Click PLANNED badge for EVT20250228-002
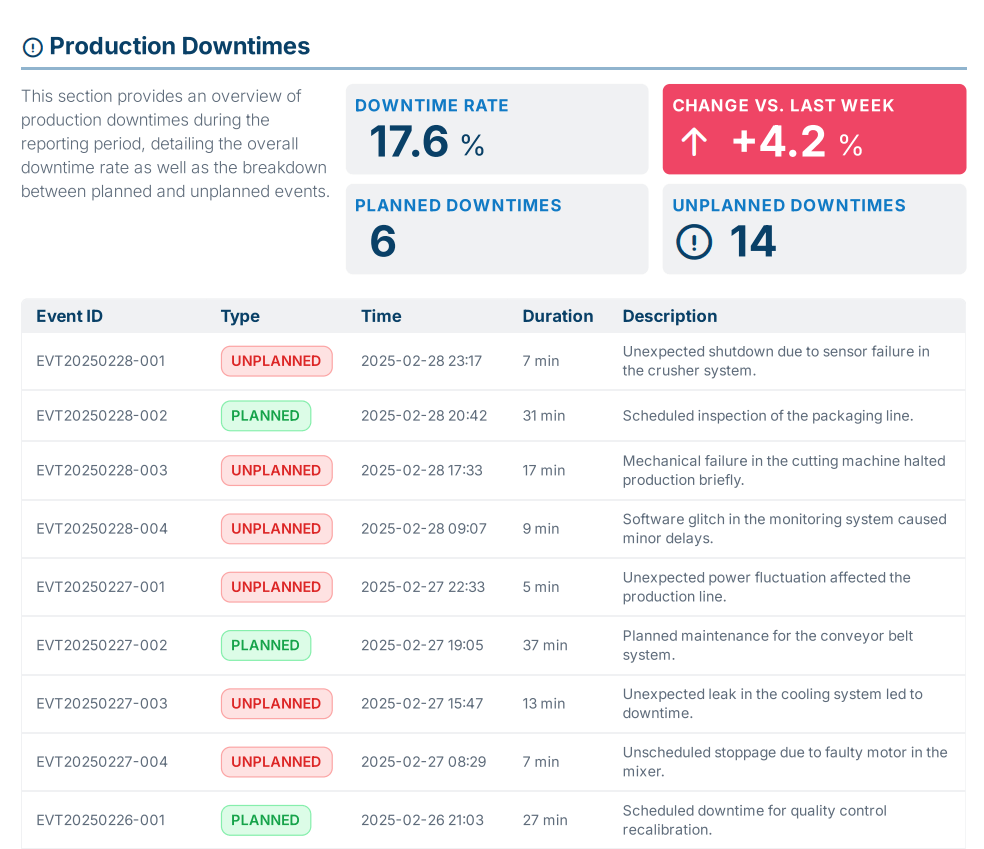 pyautogui.click(x=265, y=416)
